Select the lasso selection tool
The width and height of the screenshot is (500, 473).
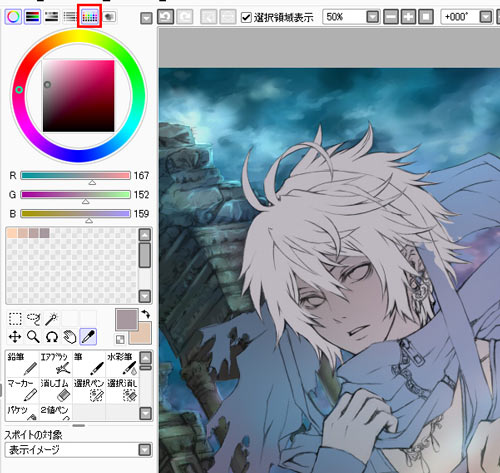click(x=33, y=319)
